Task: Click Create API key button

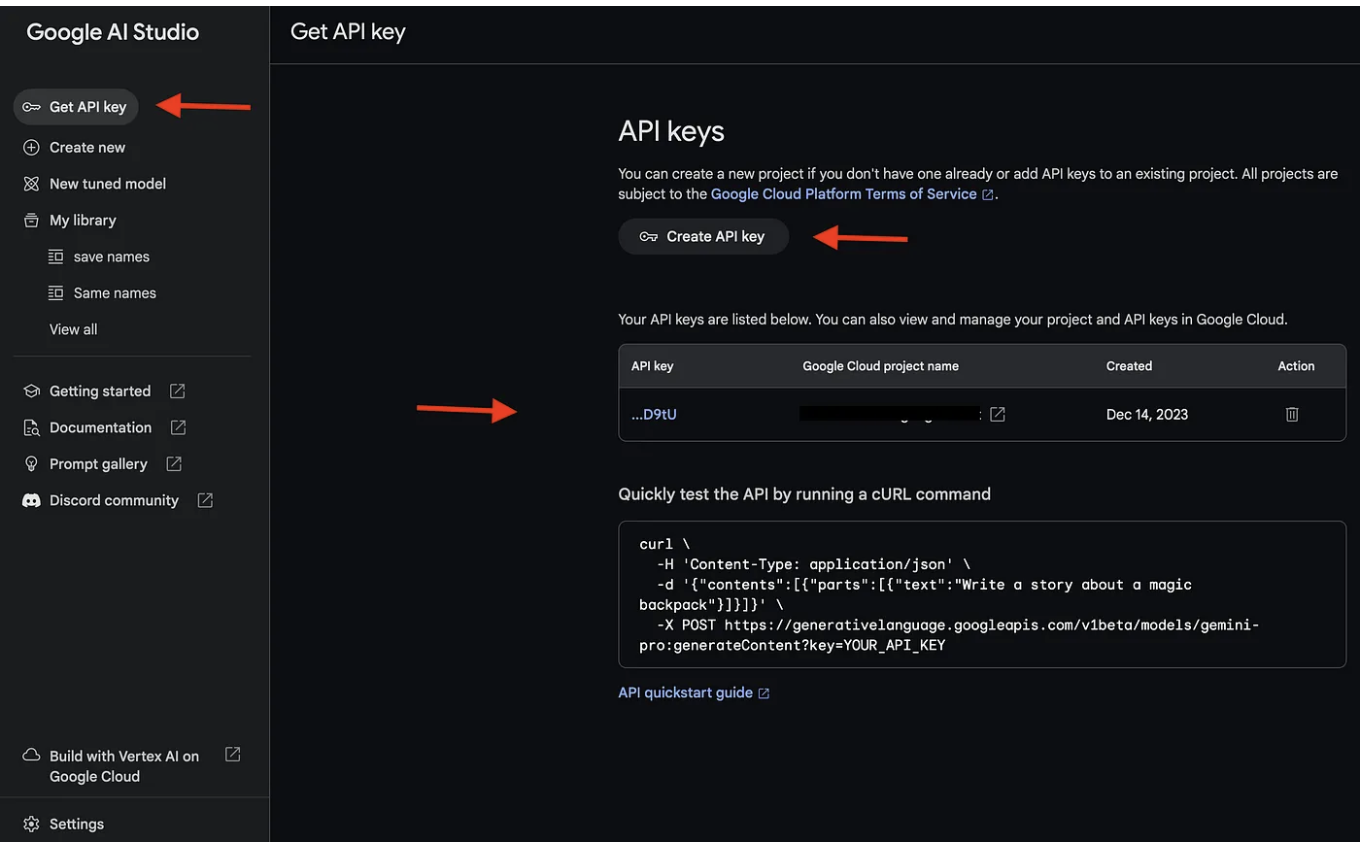Action: pyautogui.click(x=703, y=237)
